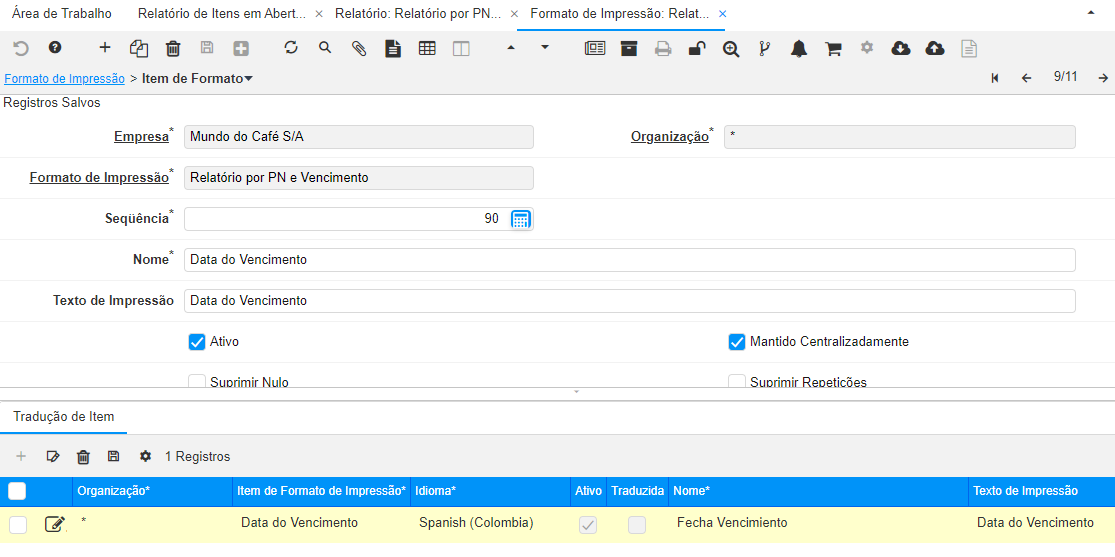Click Save and New icon
This screenshot has height=557, width=1115.
pos(241,48)
